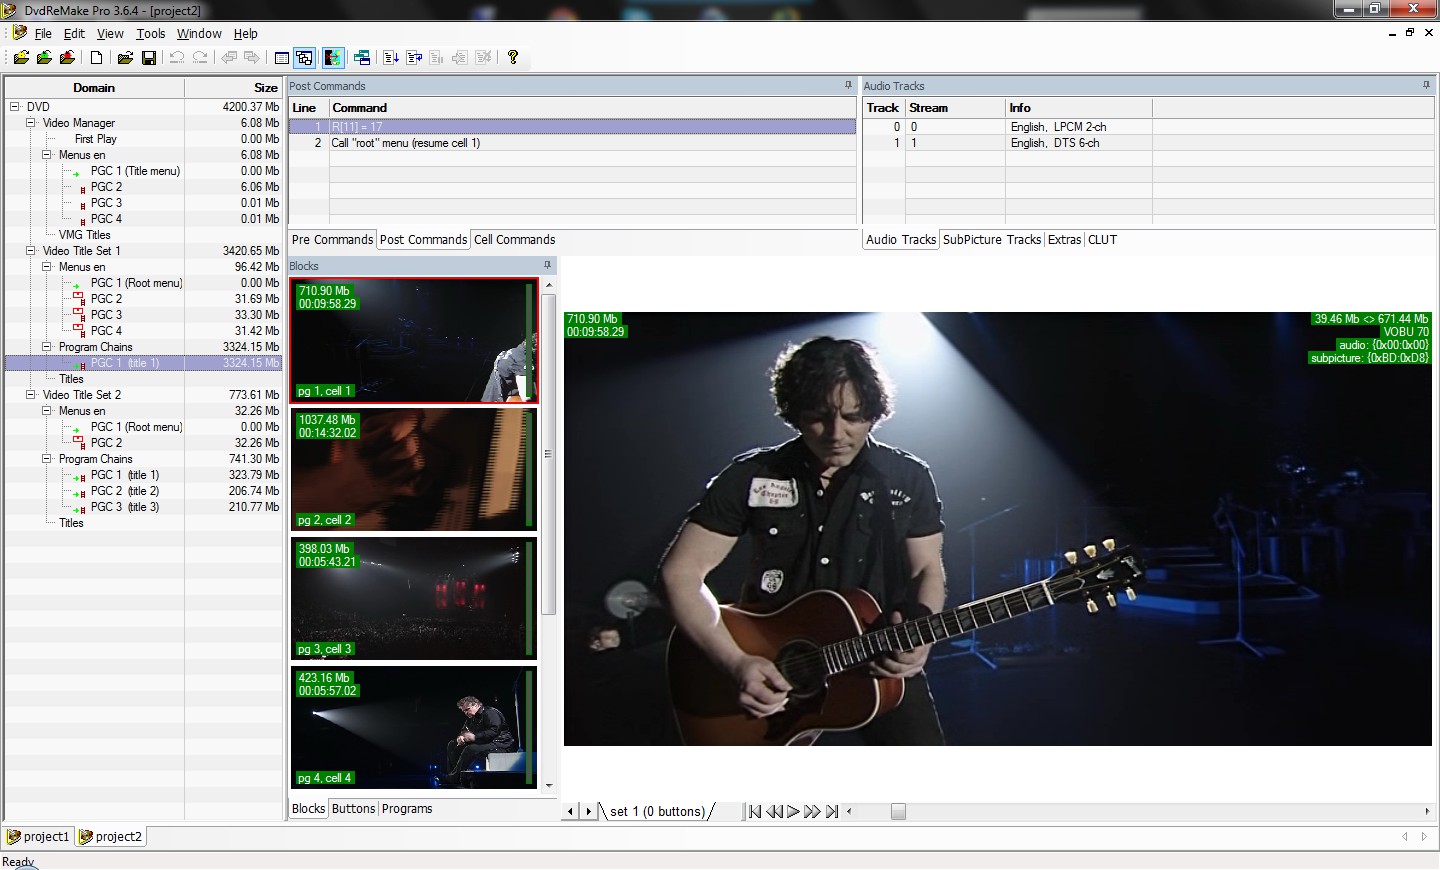Collapse the Video Manager node

click(30, 123)
